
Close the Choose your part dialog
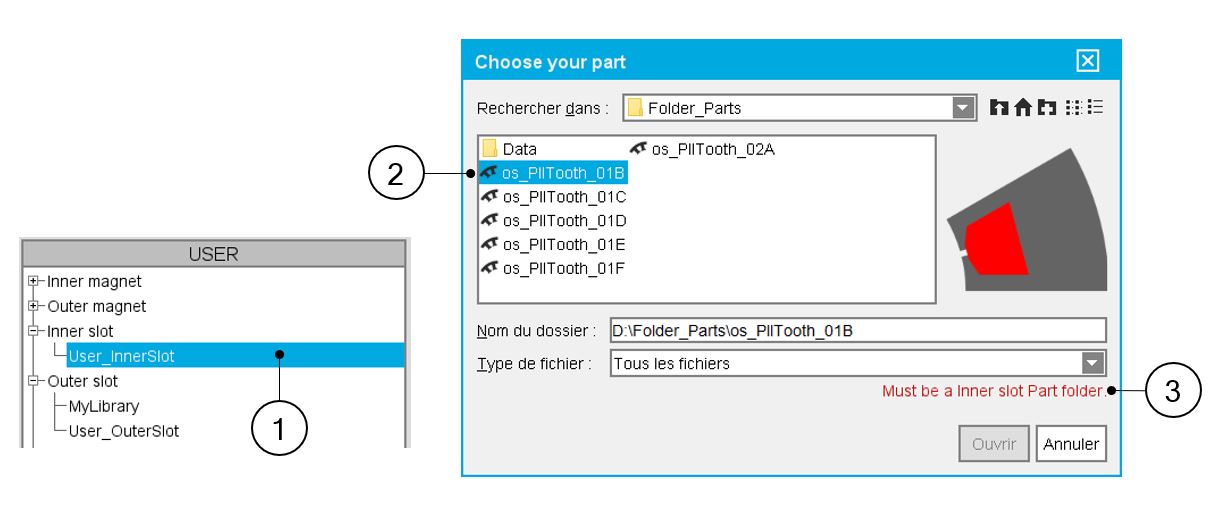pos(1089,62)
